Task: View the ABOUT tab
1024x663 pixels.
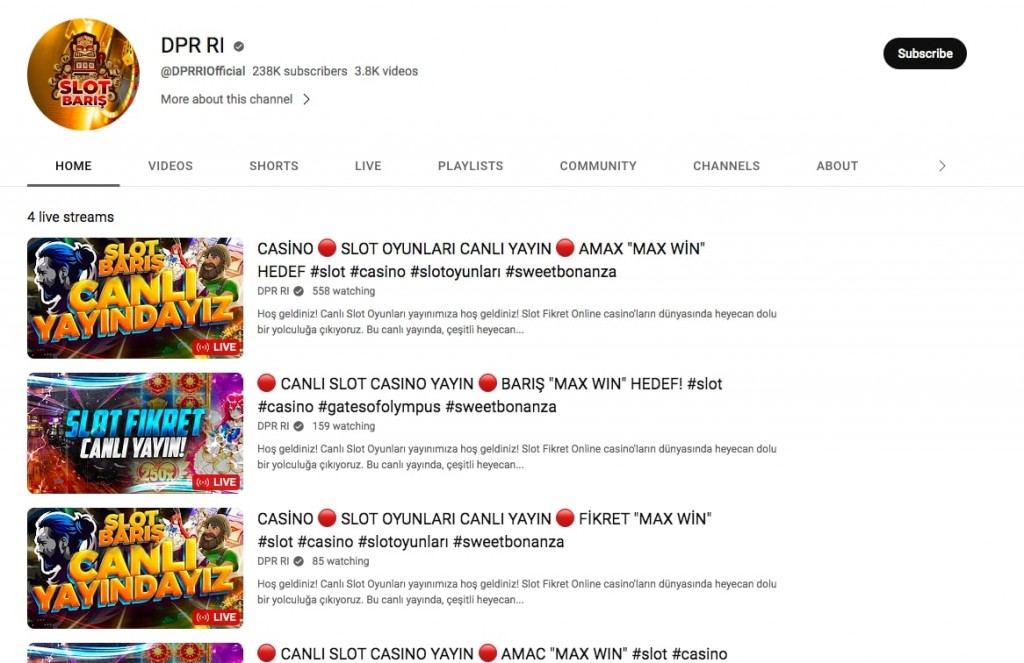Action: tap(837, 166)
